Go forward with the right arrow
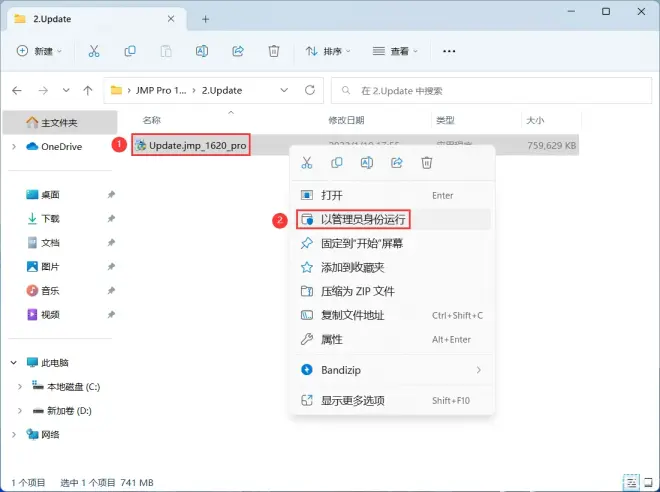Viewport: 660px width, 492px height. pyautogui.click(x=43, y=90)
